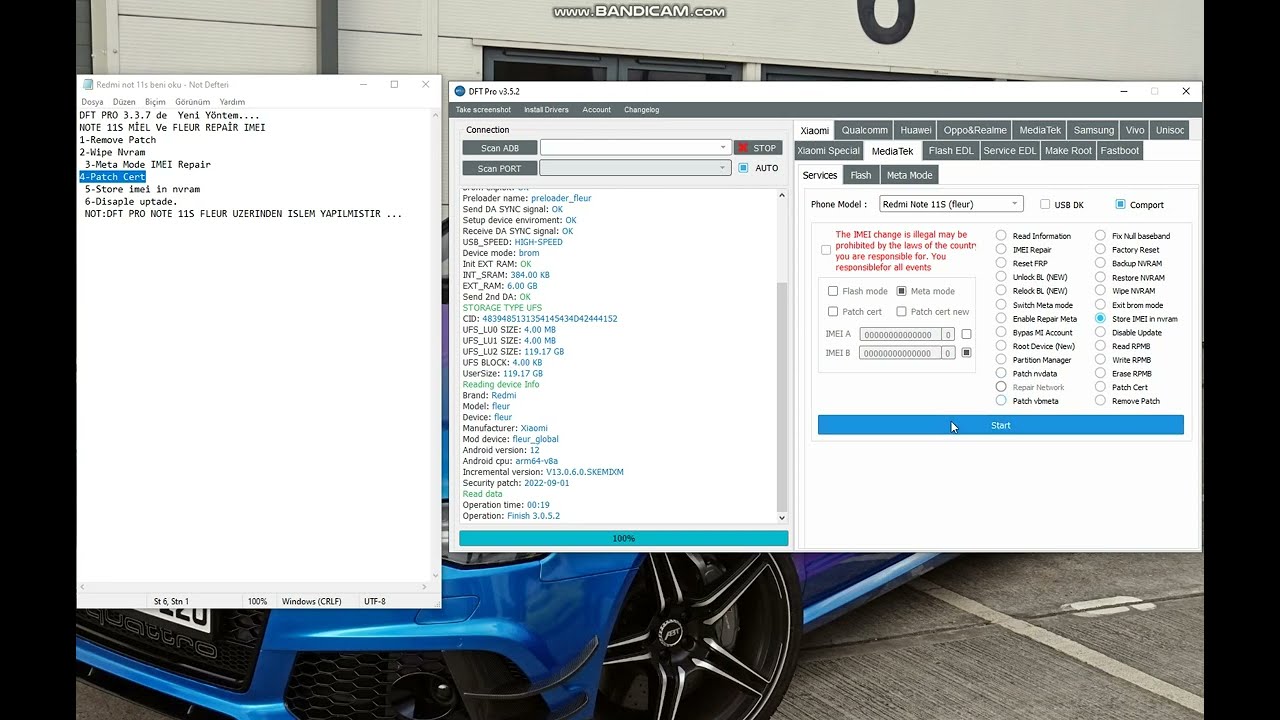1280x720 pixels.
Task: Select the Reset FRP option
Action: [1001, 264]
